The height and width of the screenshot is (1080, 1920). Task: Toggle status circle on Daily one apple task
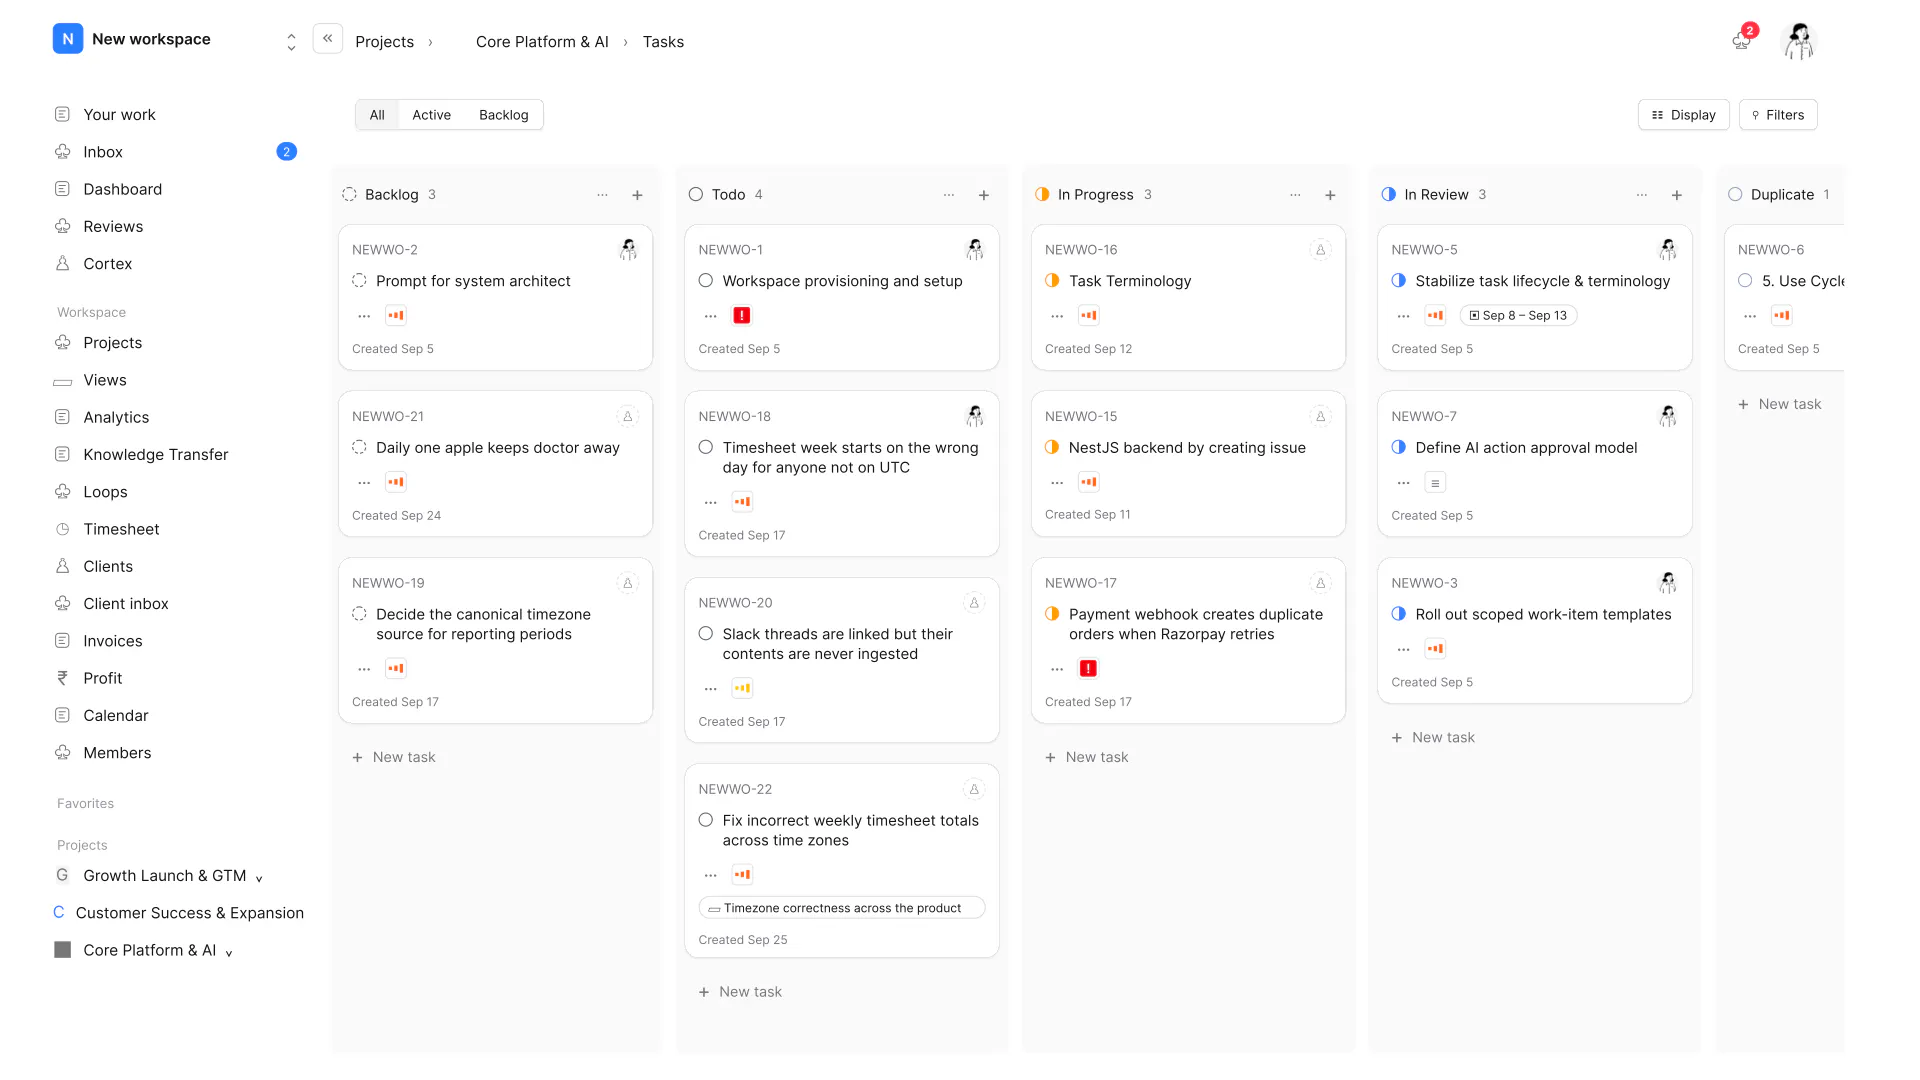coord(359,447)
